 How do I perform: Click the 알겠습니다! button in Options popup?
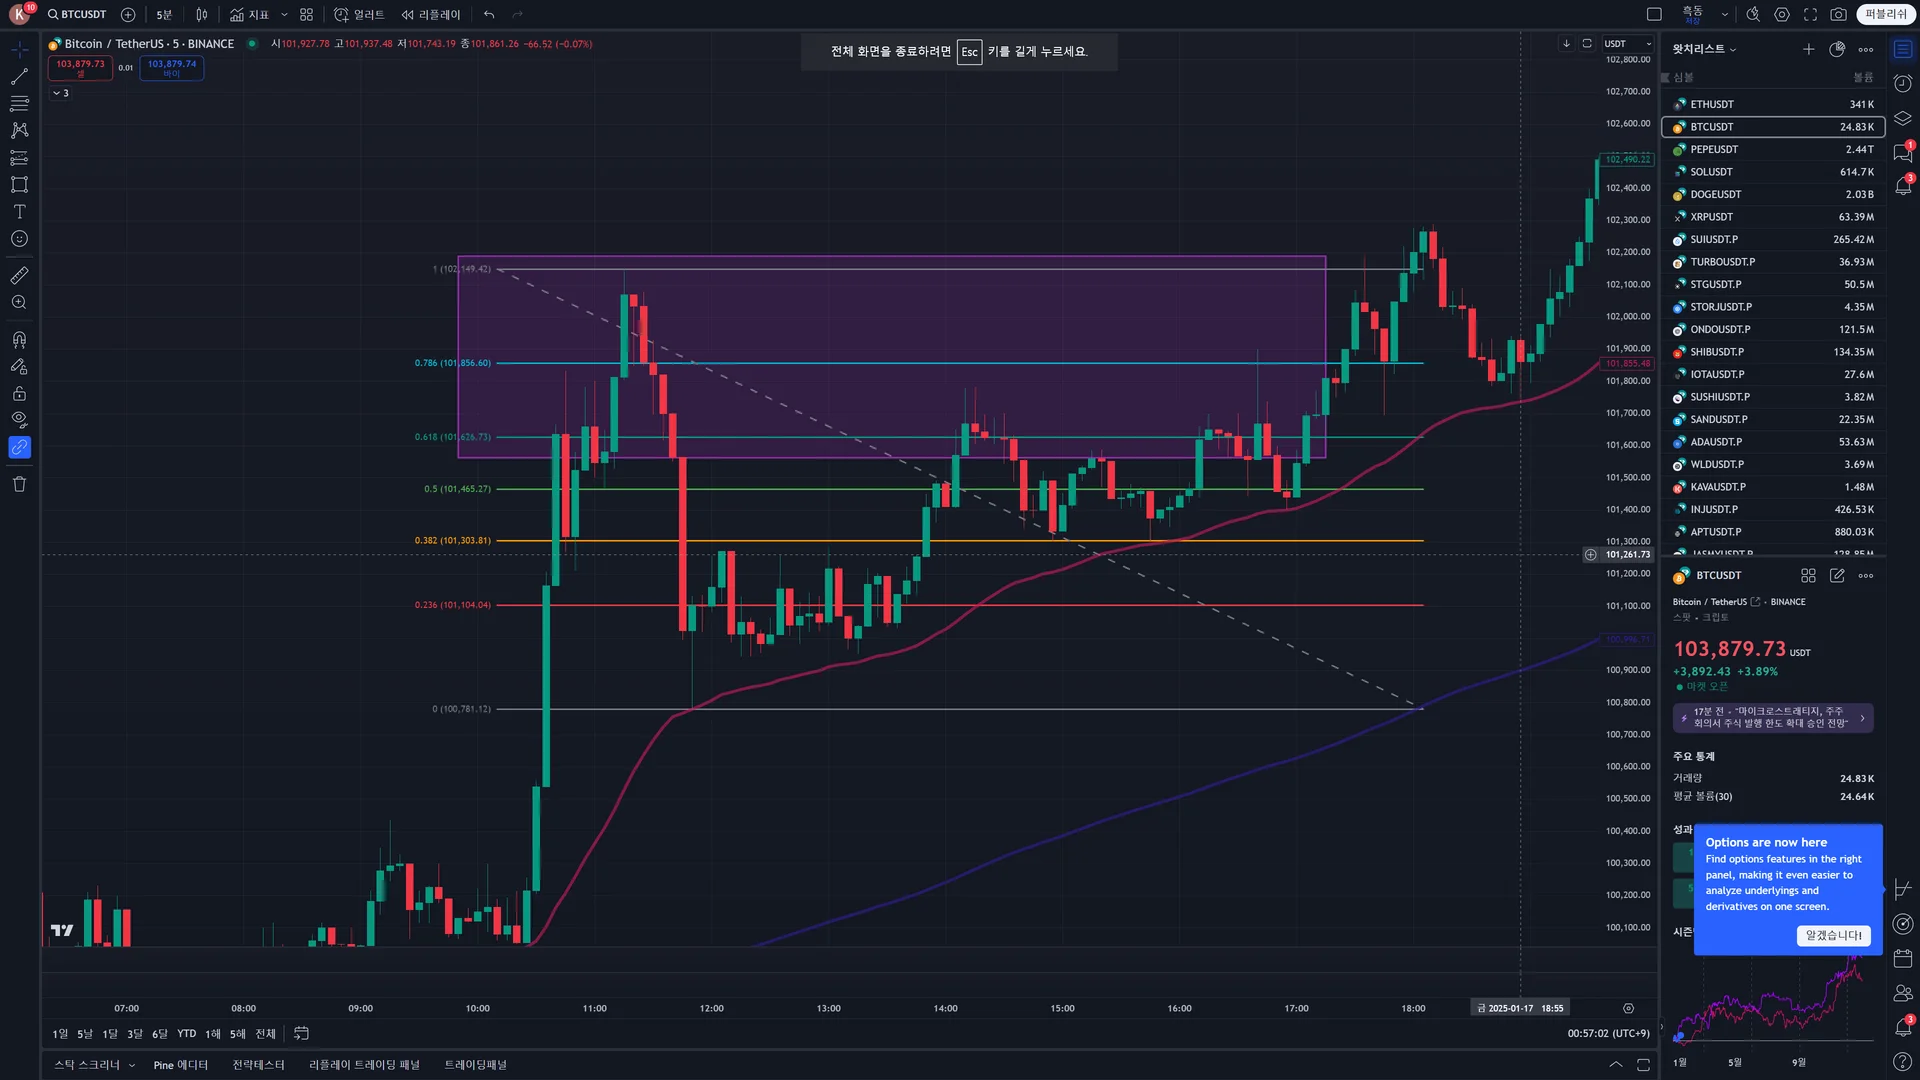(x=1833, y=935)
